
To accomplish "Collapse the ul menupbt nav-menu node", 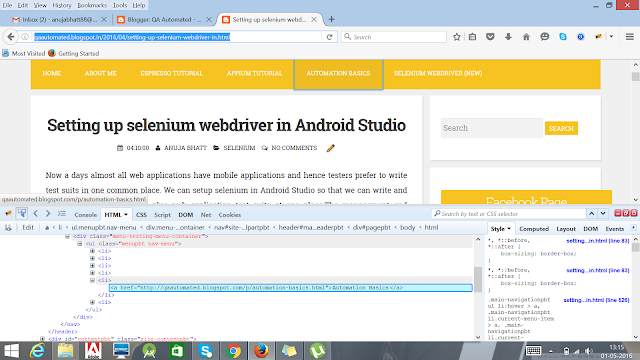I will click(x=80, y=244).
